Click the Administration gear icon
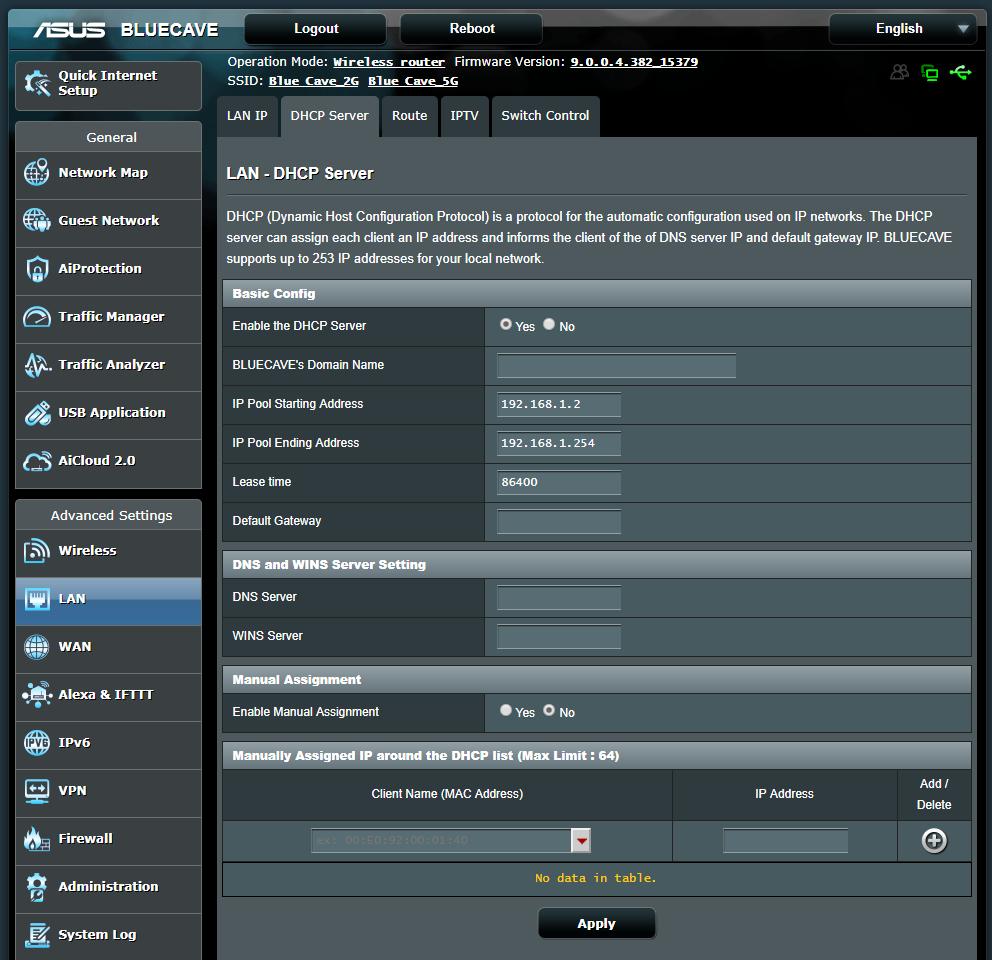This screenshot has width=992, height=960. tap(36, 887)
